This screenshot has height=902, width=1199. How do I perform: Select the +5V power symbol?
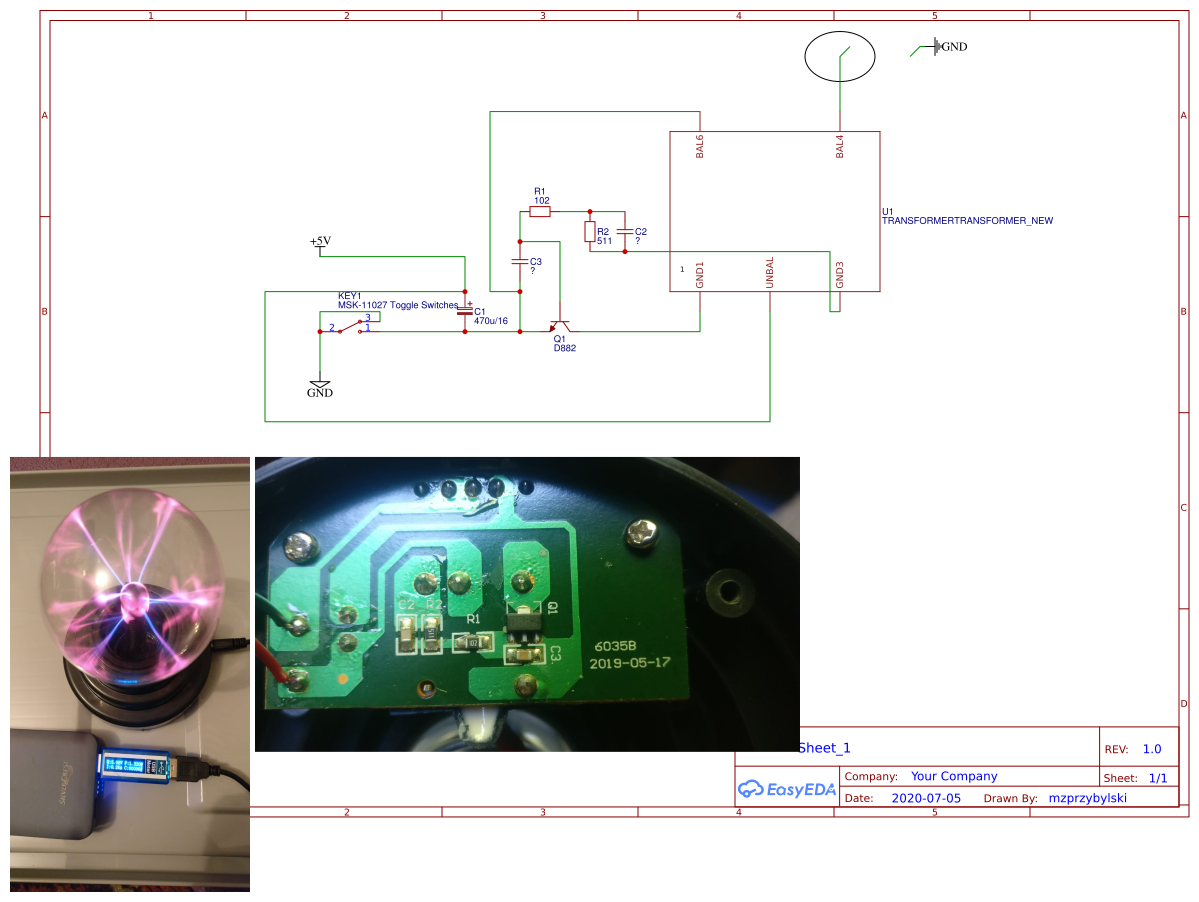coord(320,245)
